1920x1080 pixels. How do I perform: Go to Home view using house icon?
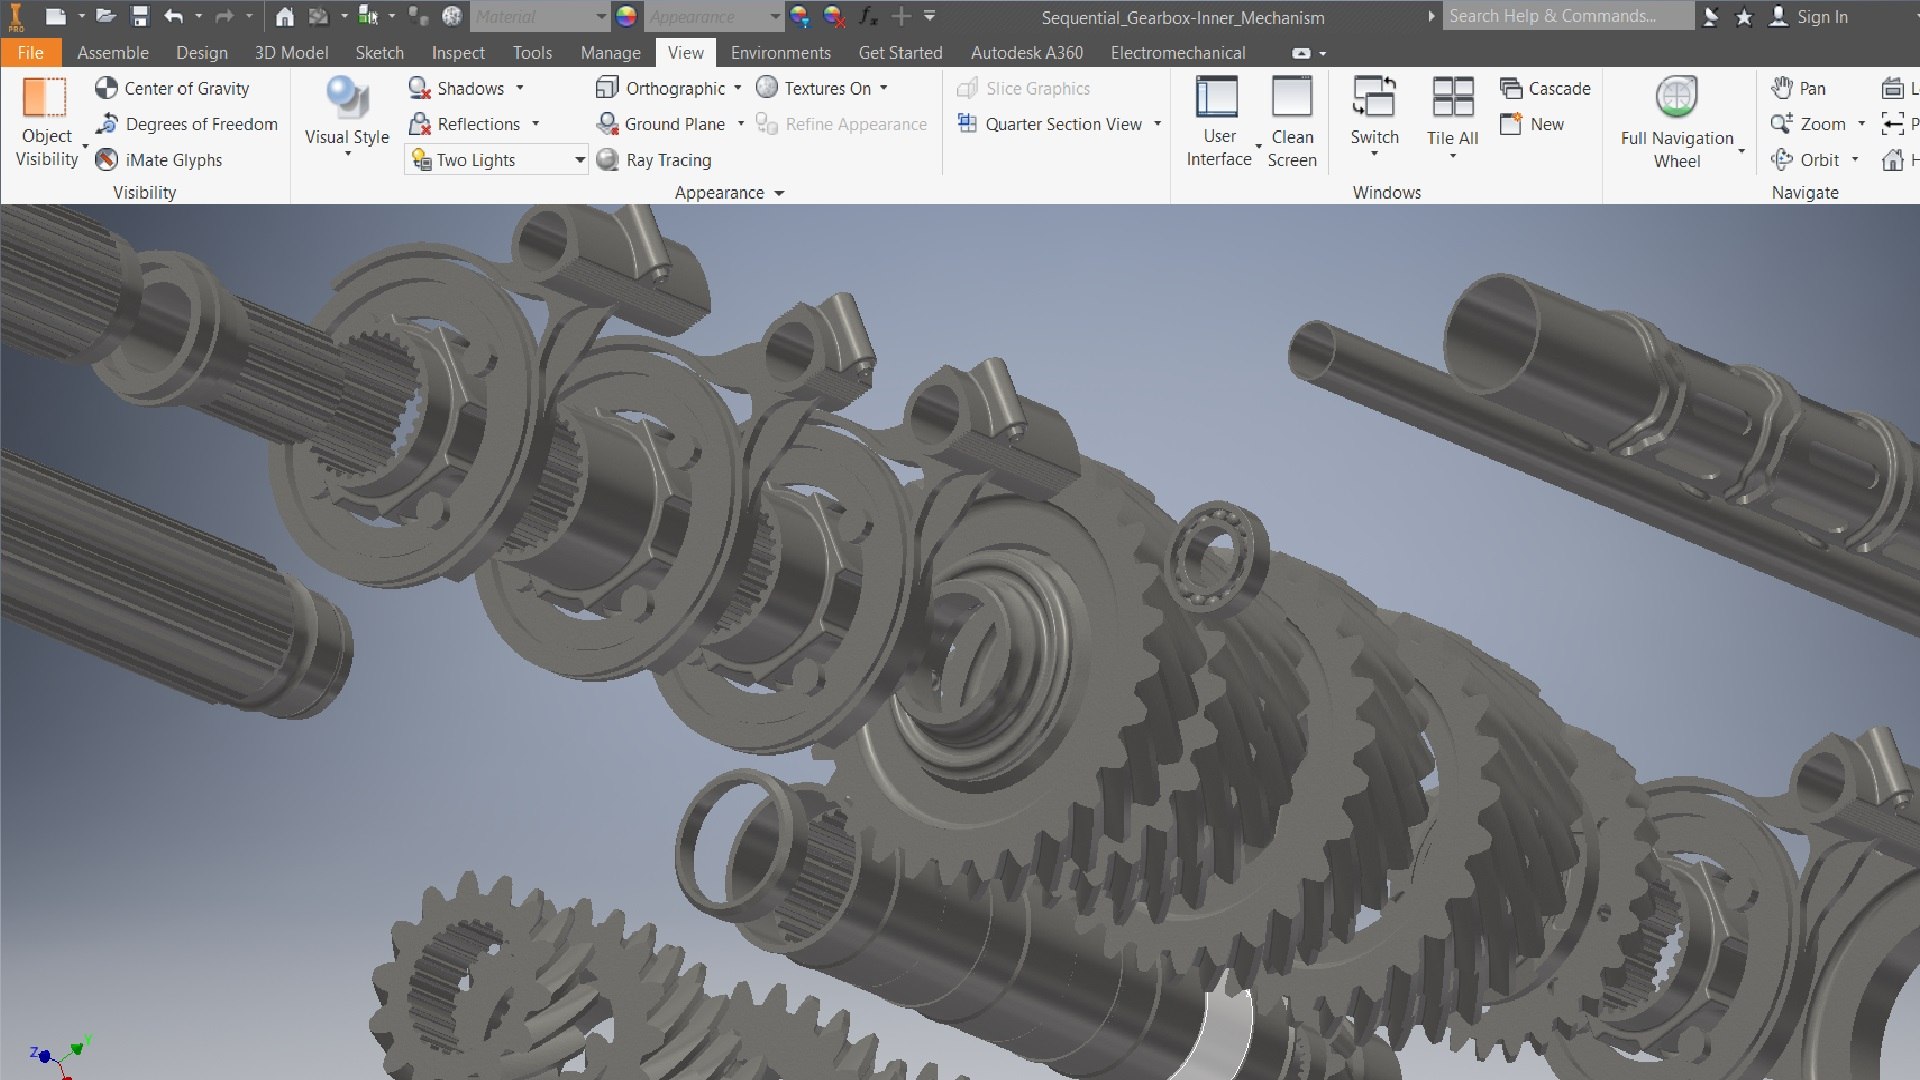285,16
